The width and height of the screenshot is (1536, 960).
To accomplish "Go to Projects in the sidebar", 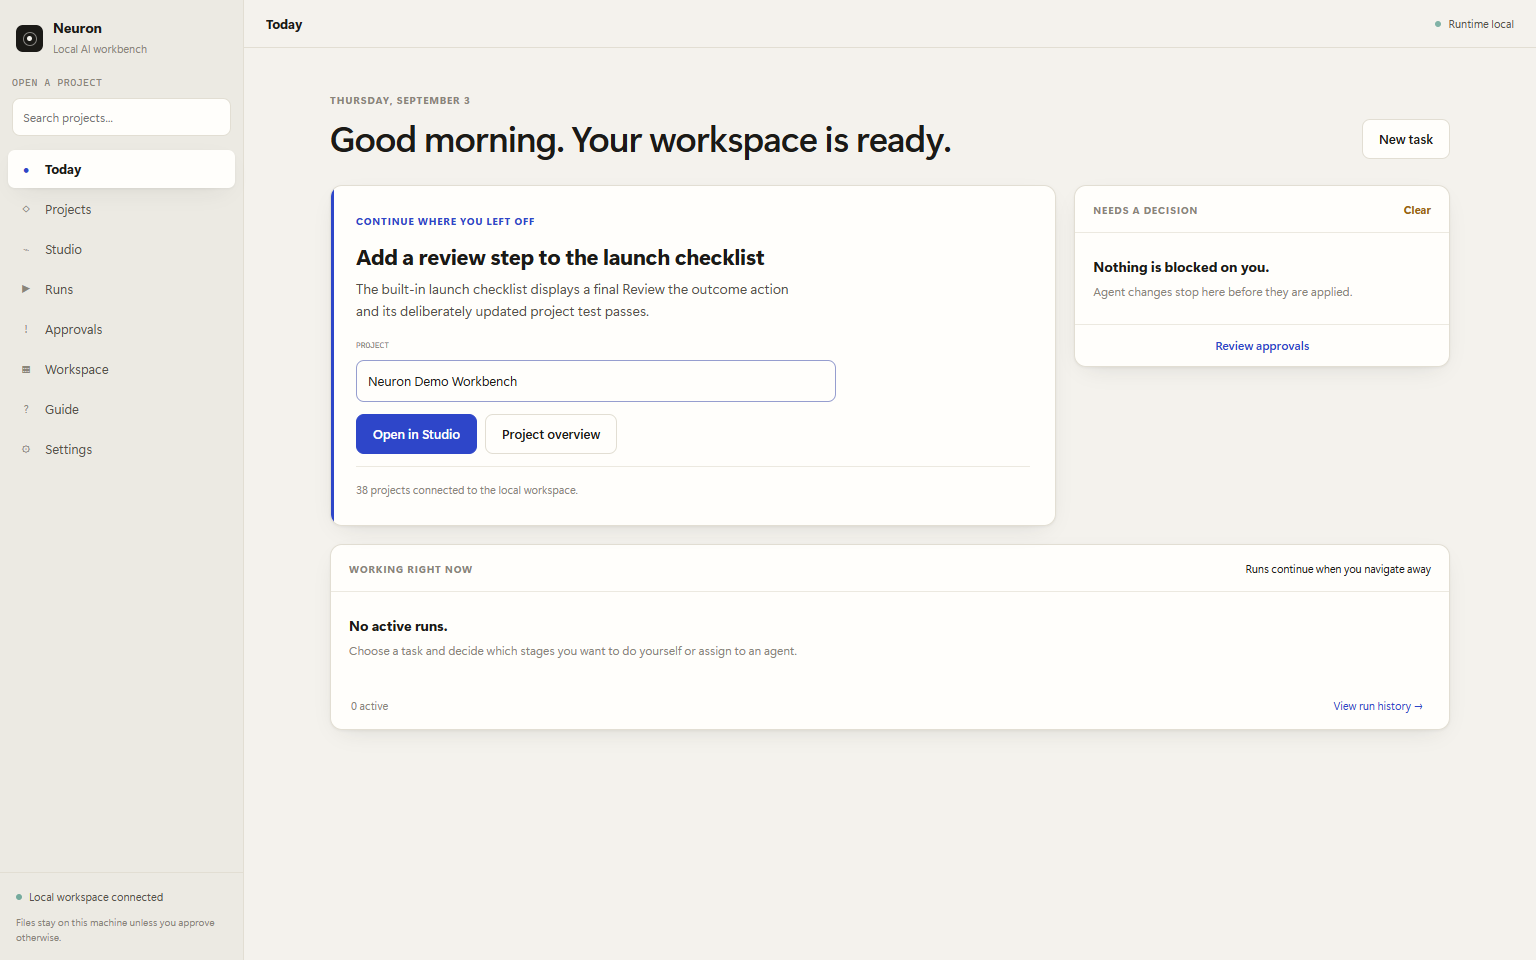I will [121, 209].
